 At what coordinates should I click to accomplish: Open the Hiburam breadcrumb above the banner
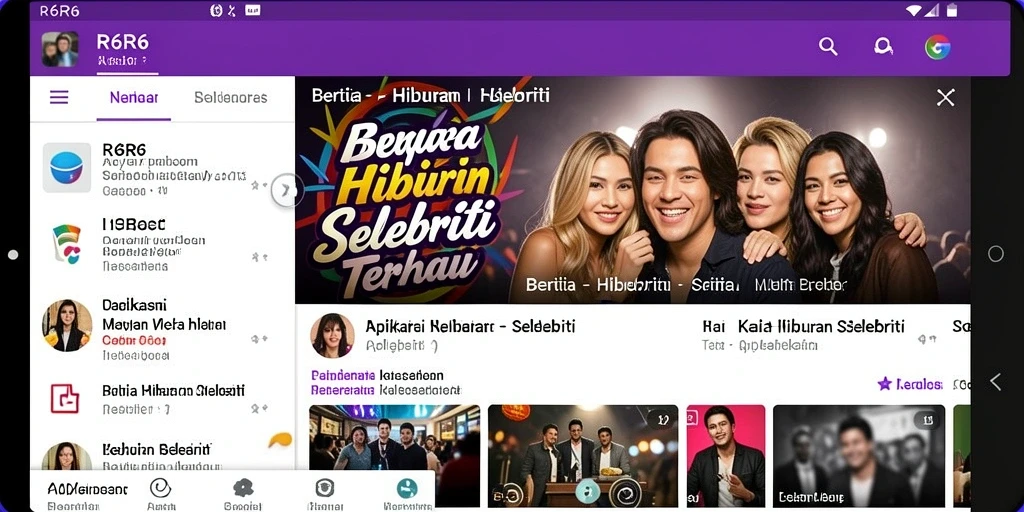(x=426, y=96)
